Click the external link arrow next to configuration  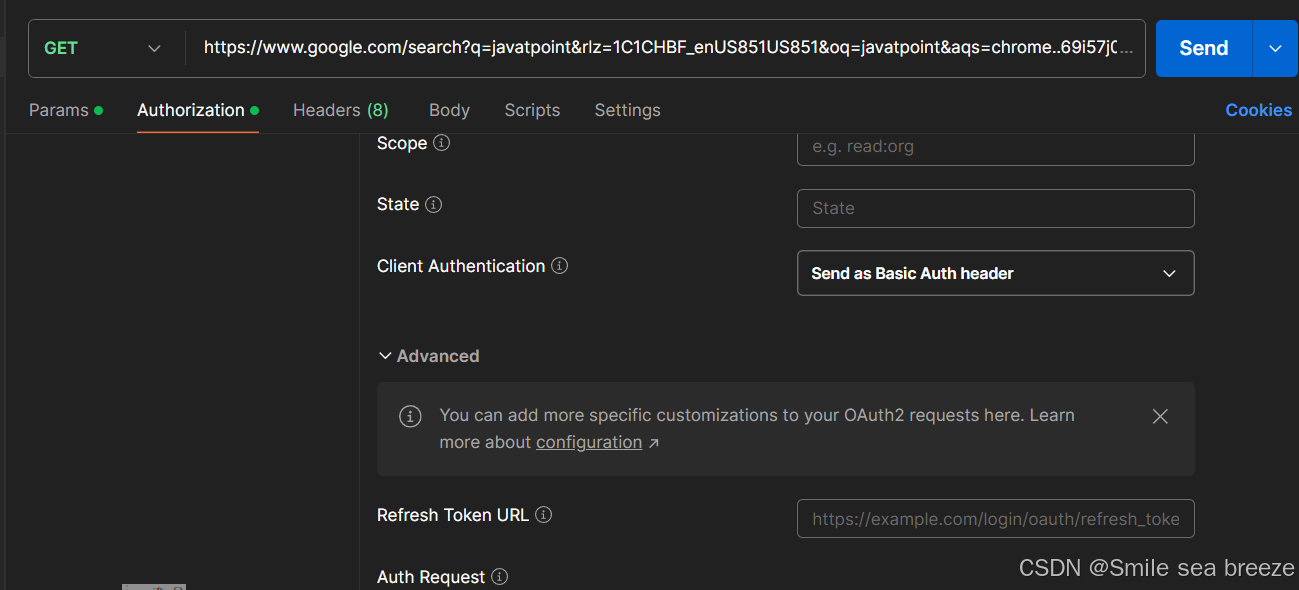(655, 442)
